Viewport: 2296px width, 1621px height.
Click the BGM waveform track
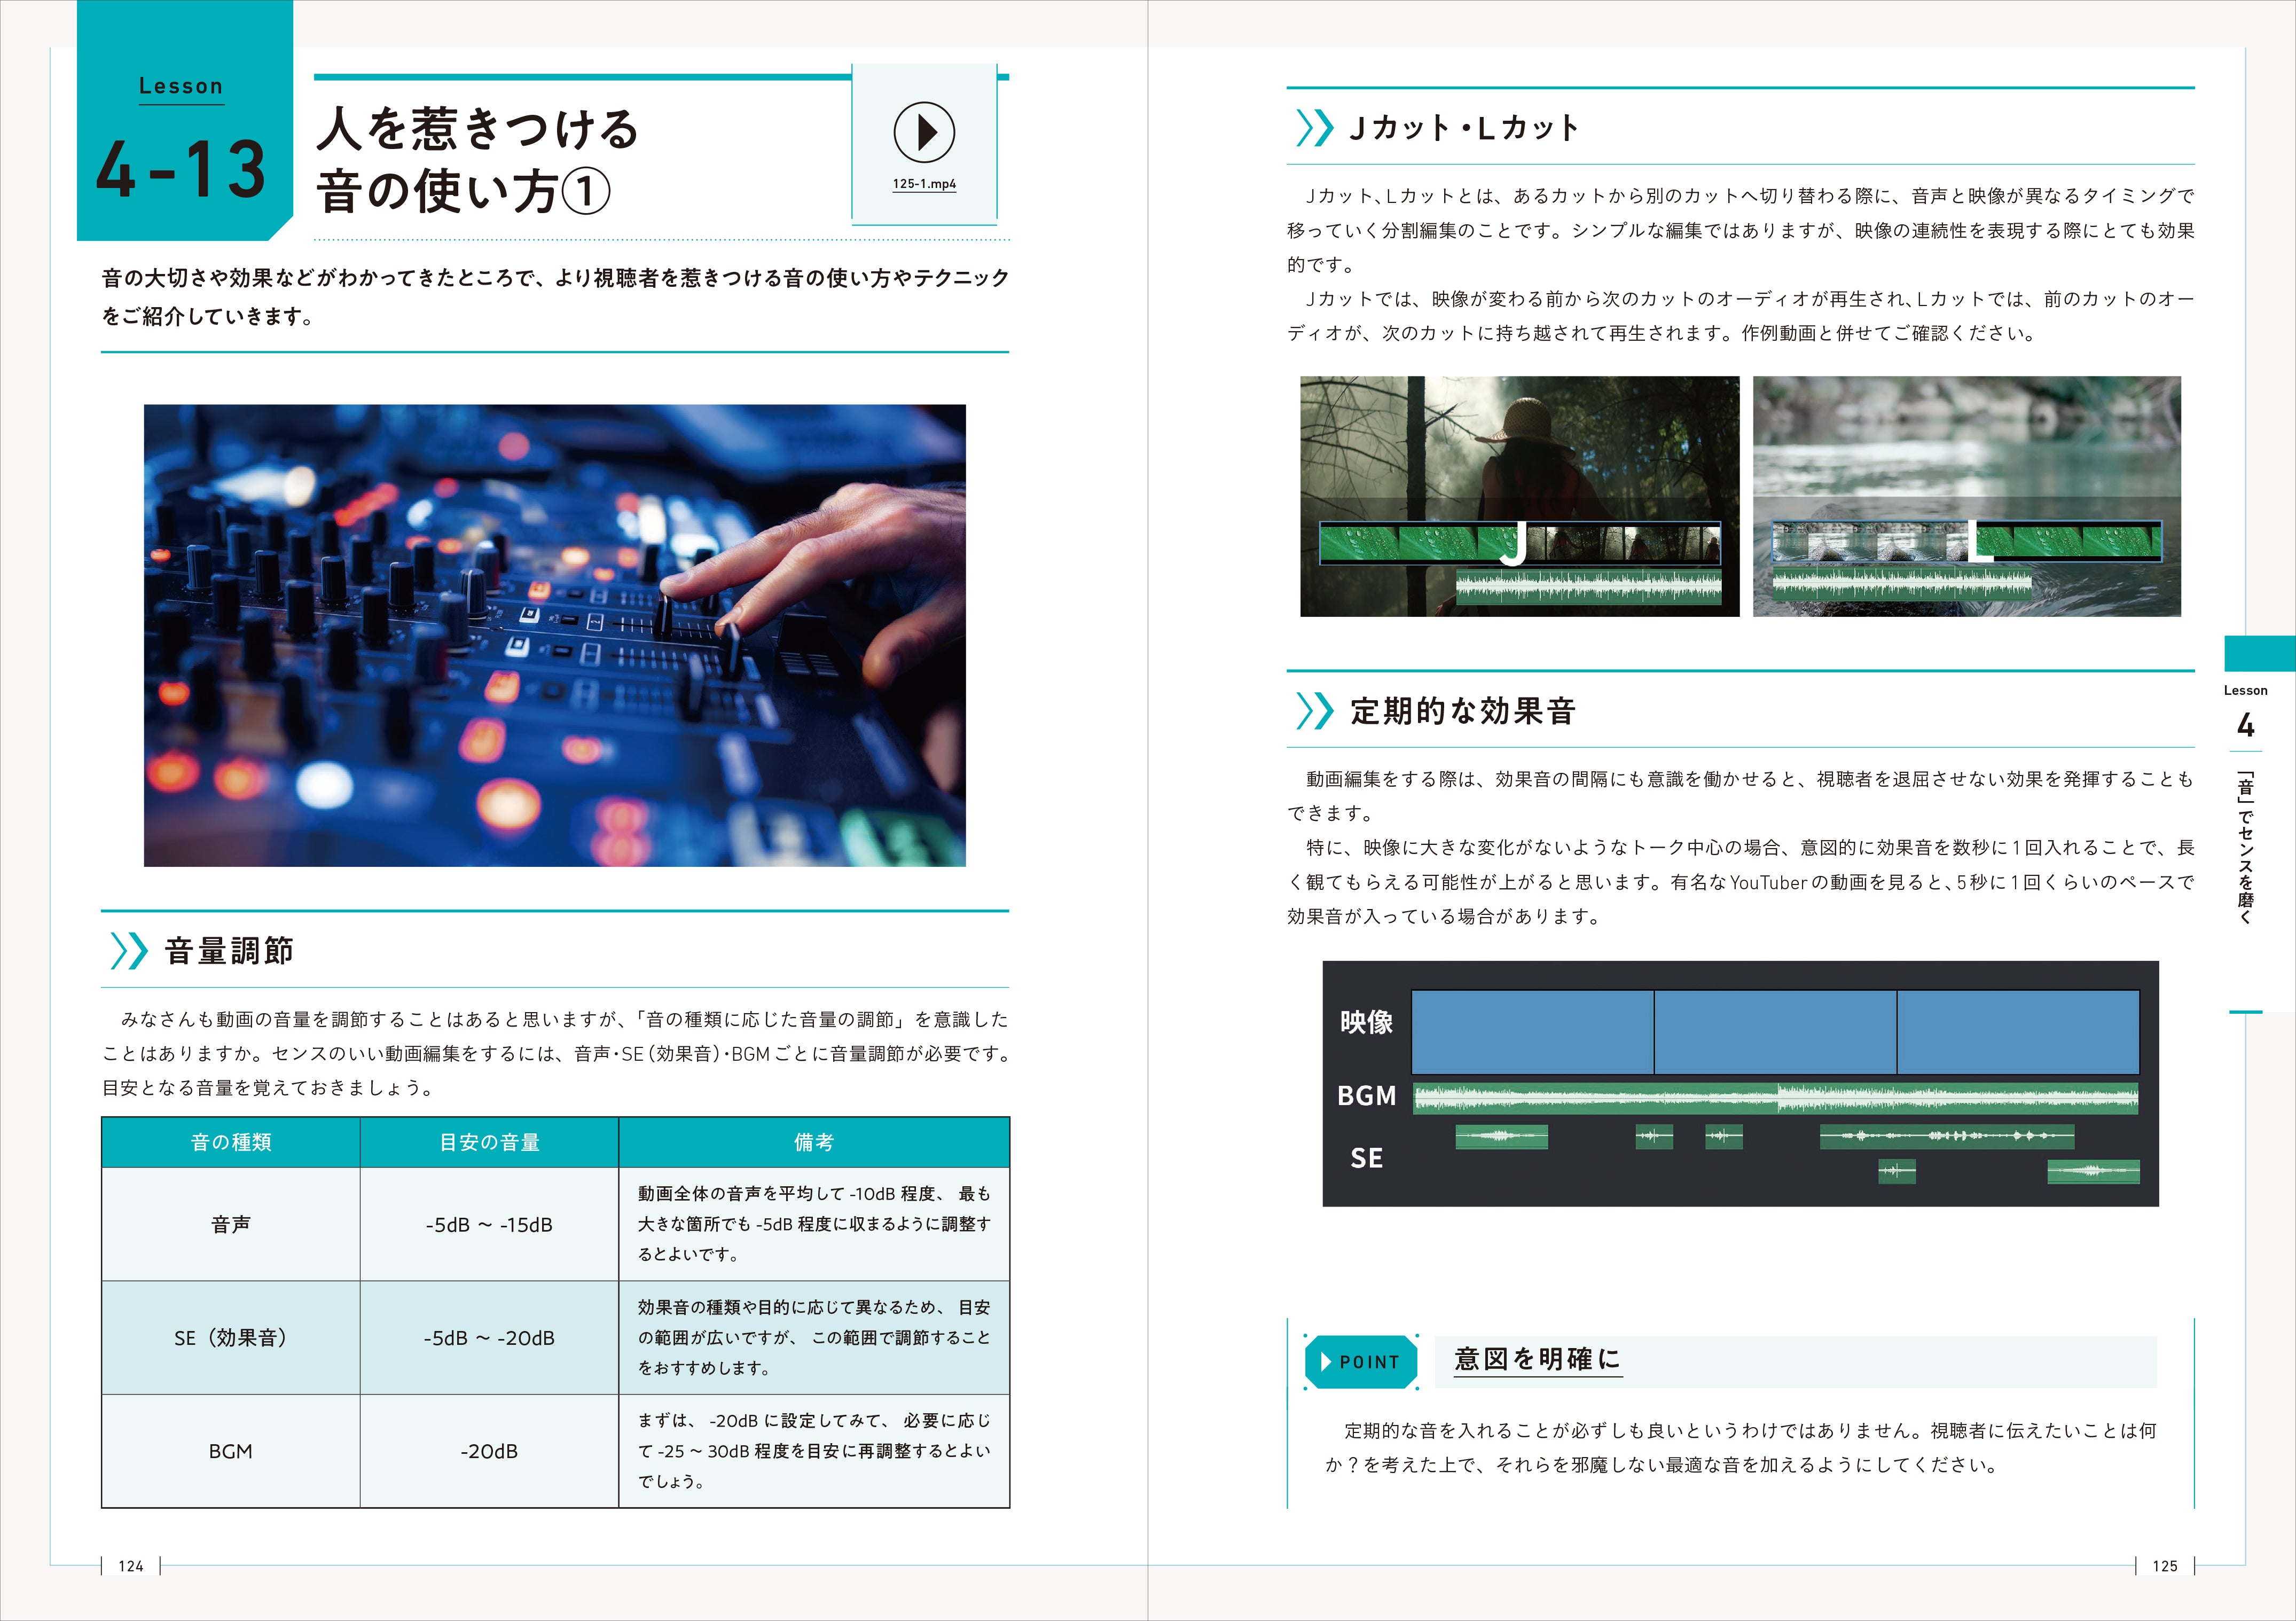[1775, 1098]
